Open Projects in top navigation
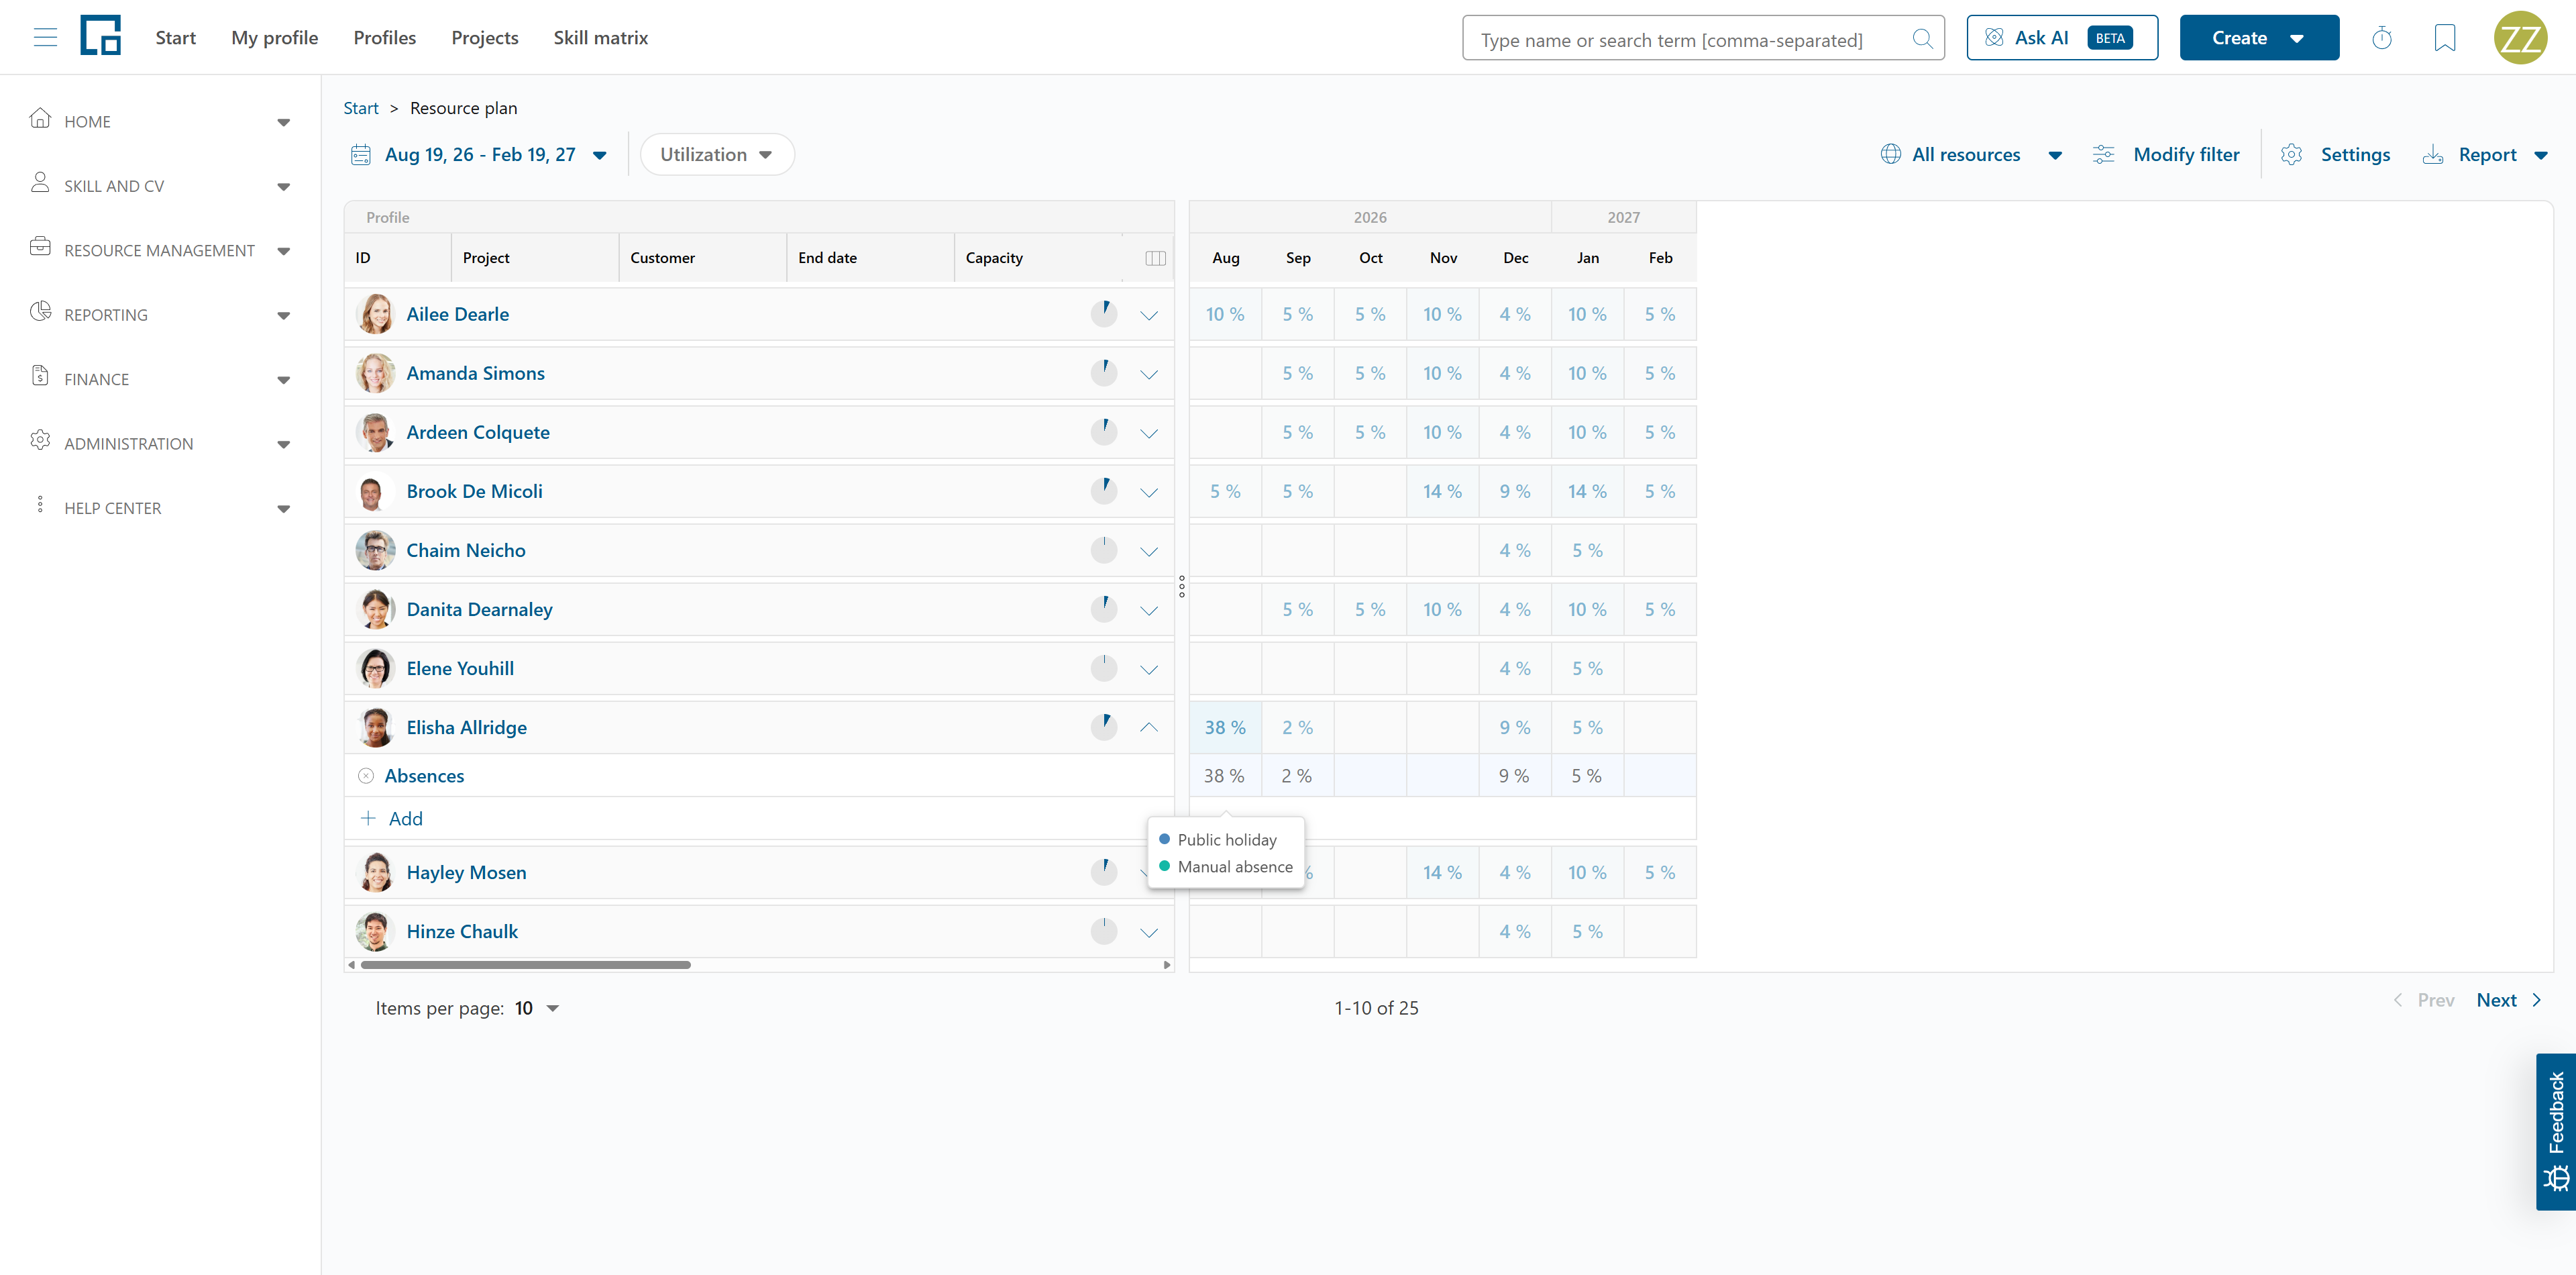Viewport: 2576px width, 1275px height. [x=485, y=38]
